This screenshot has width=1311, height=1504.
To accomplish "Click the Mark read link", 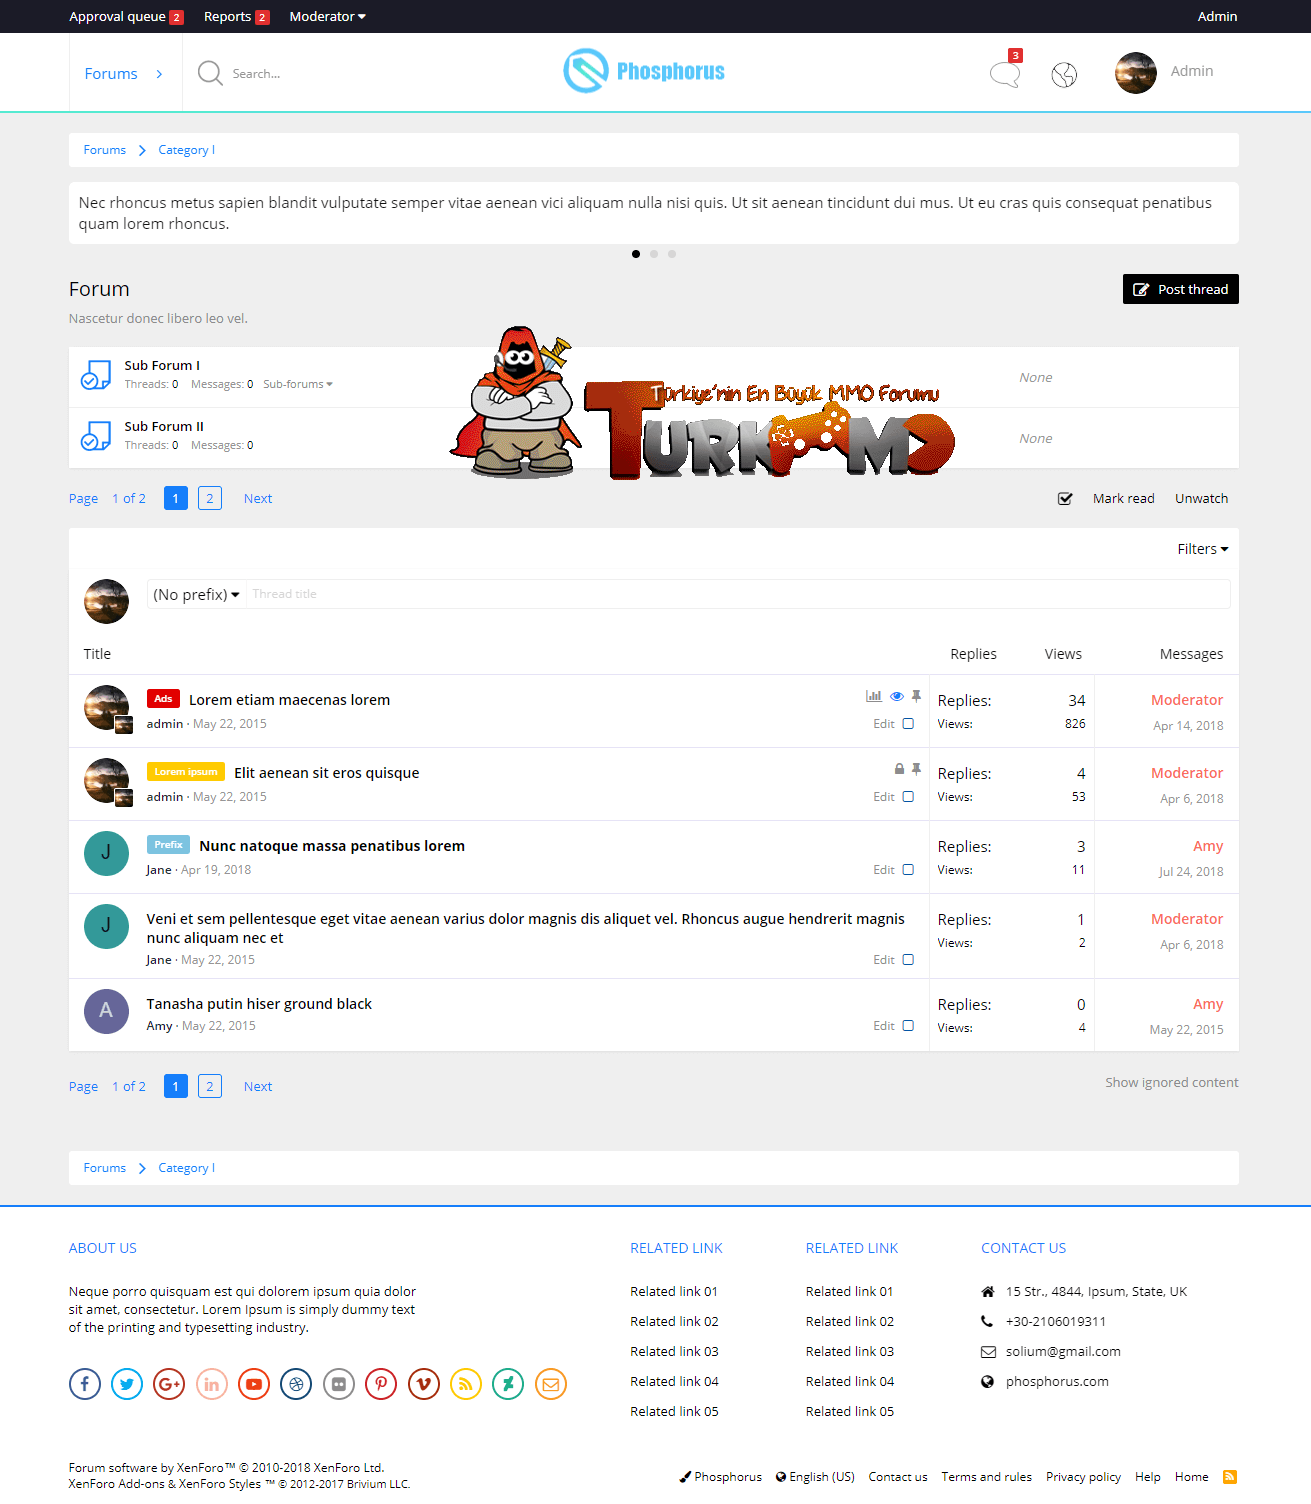I will point(1123,498).
